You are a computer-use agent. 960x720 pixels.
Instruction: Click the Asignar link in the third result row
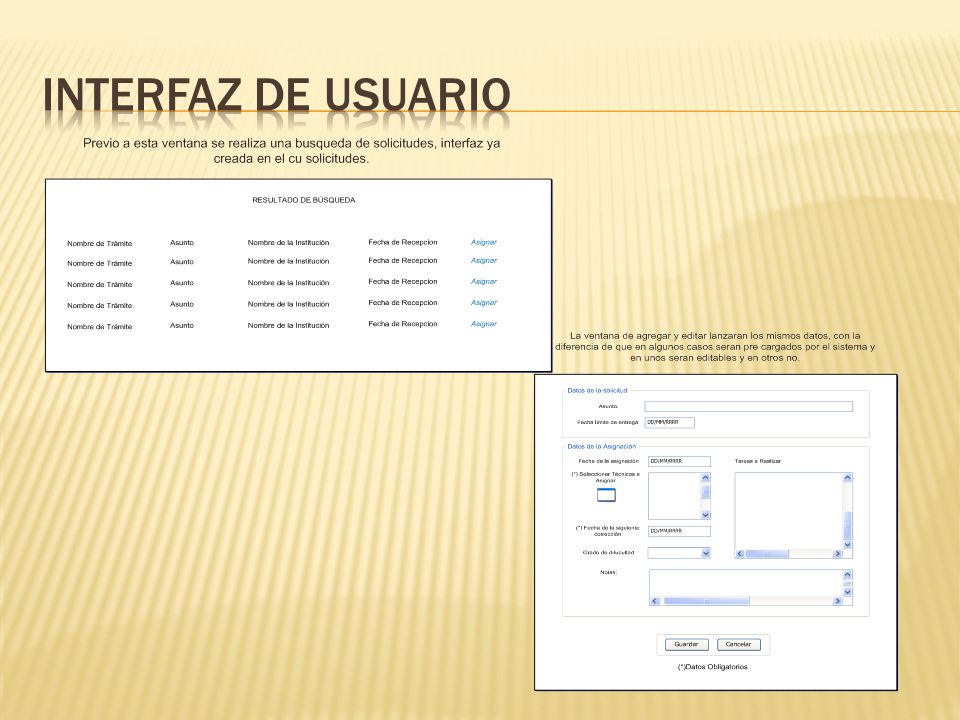click(x=484, y=282)
